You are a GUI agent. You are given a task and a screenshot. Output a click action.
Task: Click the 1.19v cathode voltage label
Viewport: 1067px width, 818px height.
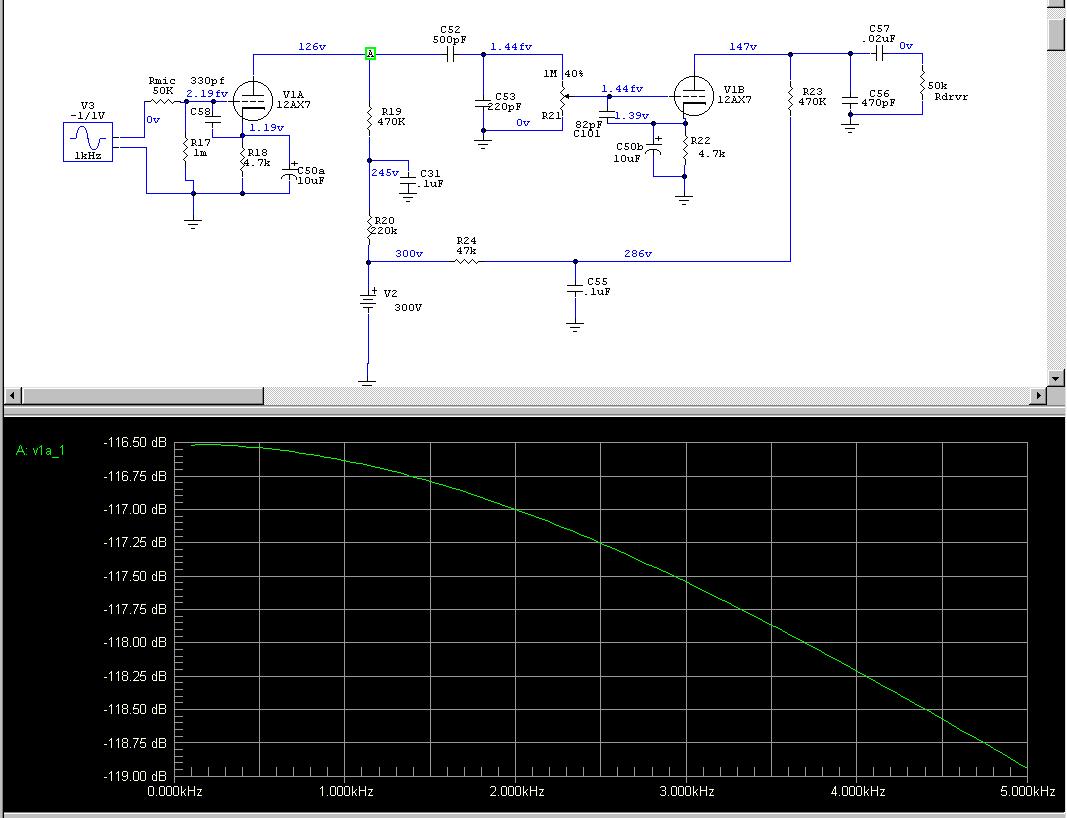267,127
